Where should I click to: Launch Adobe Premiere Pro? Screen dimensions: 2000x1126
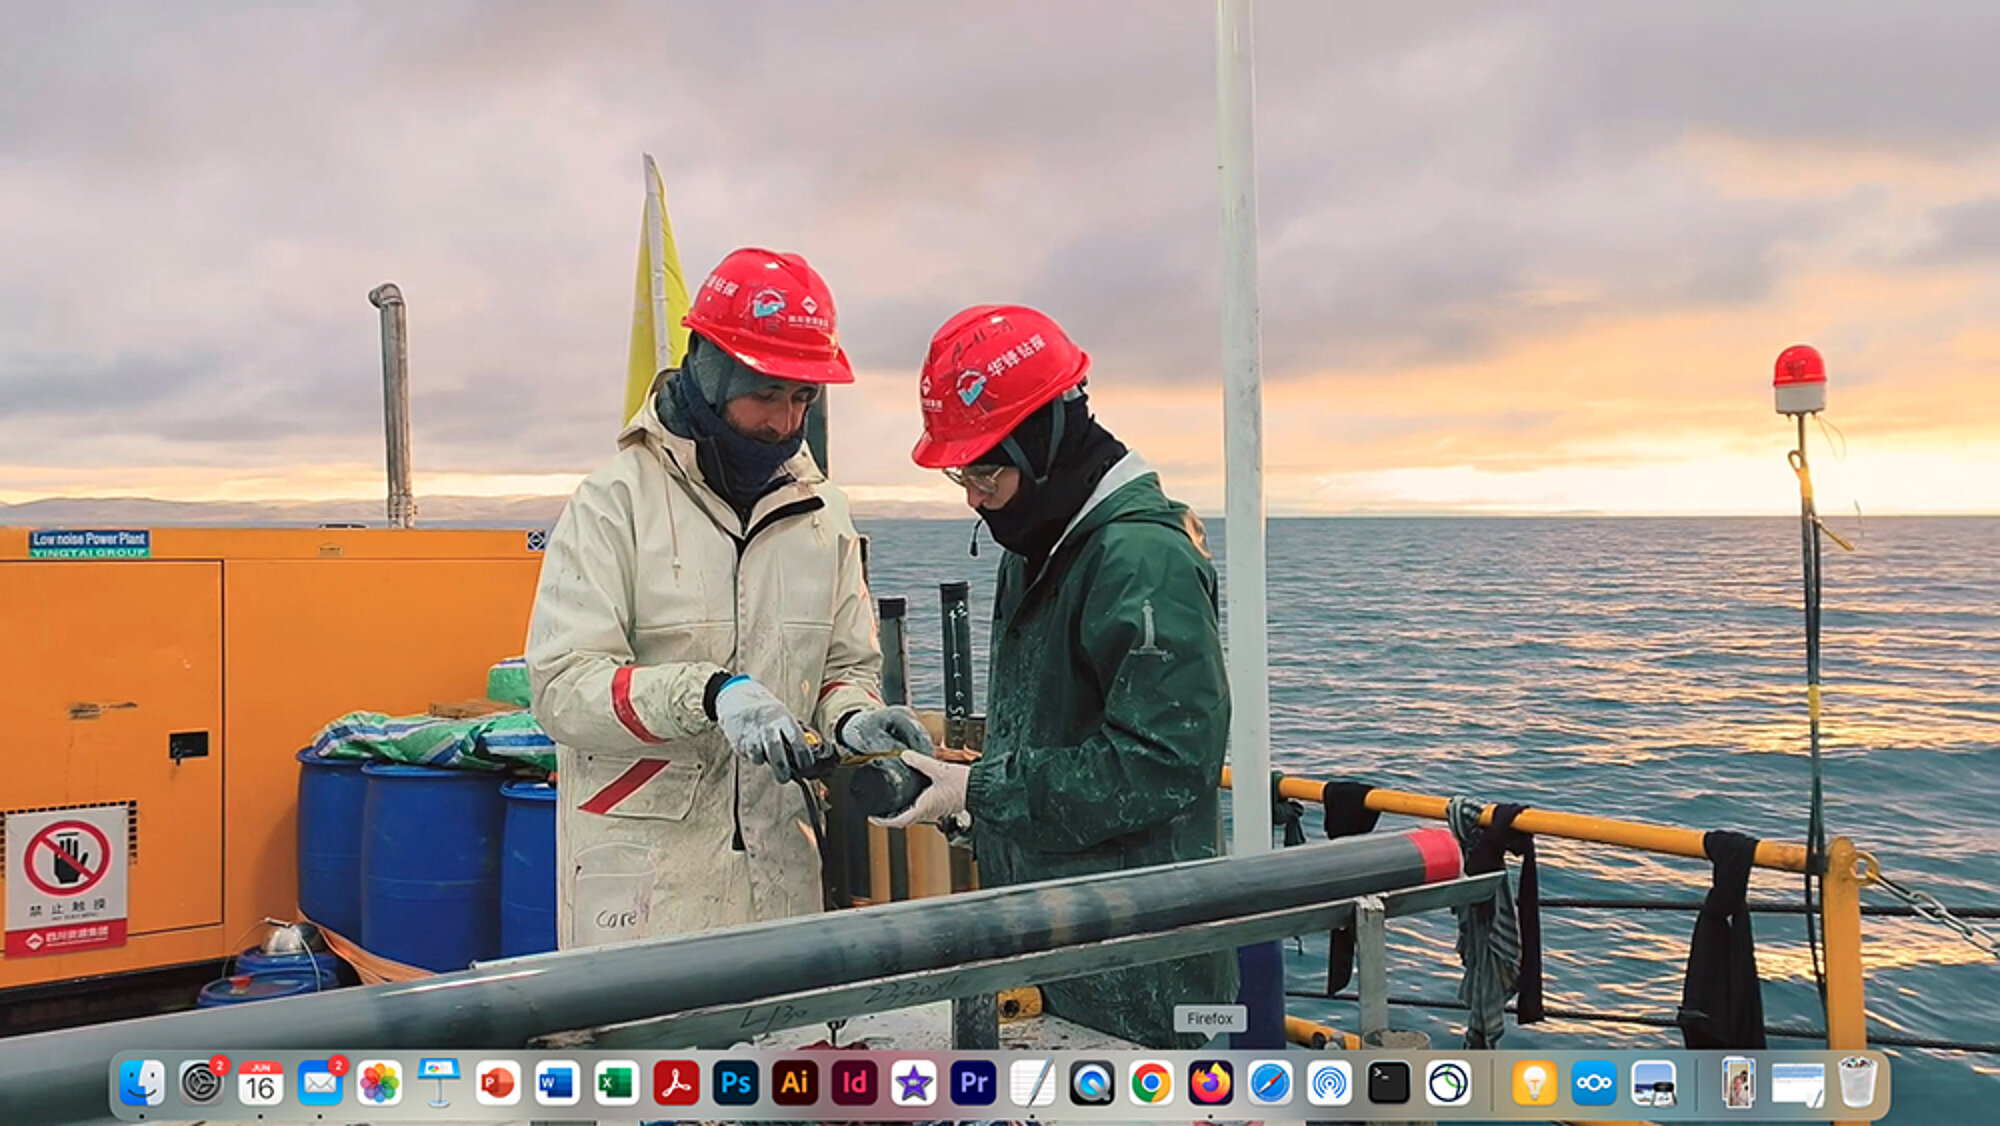click(x=973, y=1083)
